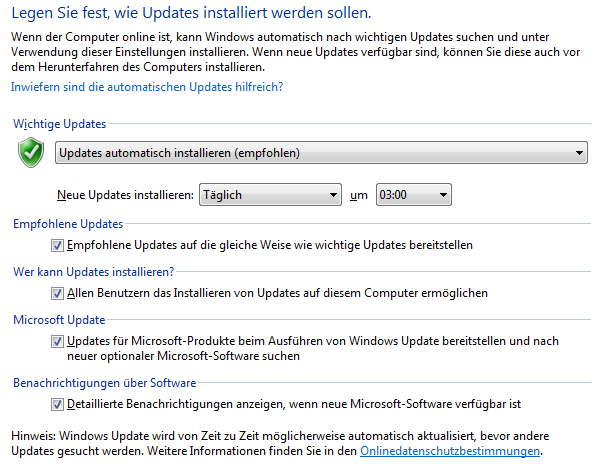The image size is (597, 468).
Task: Click the arrow of the important updates combo box
Action: 579,153
